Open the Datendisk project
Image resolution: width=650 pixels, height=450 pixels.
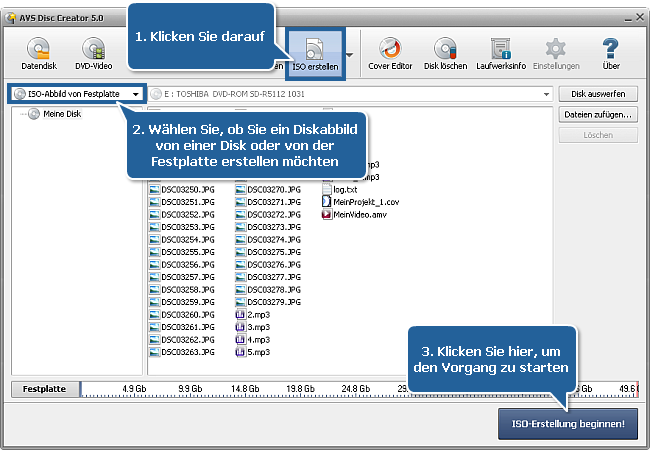pos(39,53)
